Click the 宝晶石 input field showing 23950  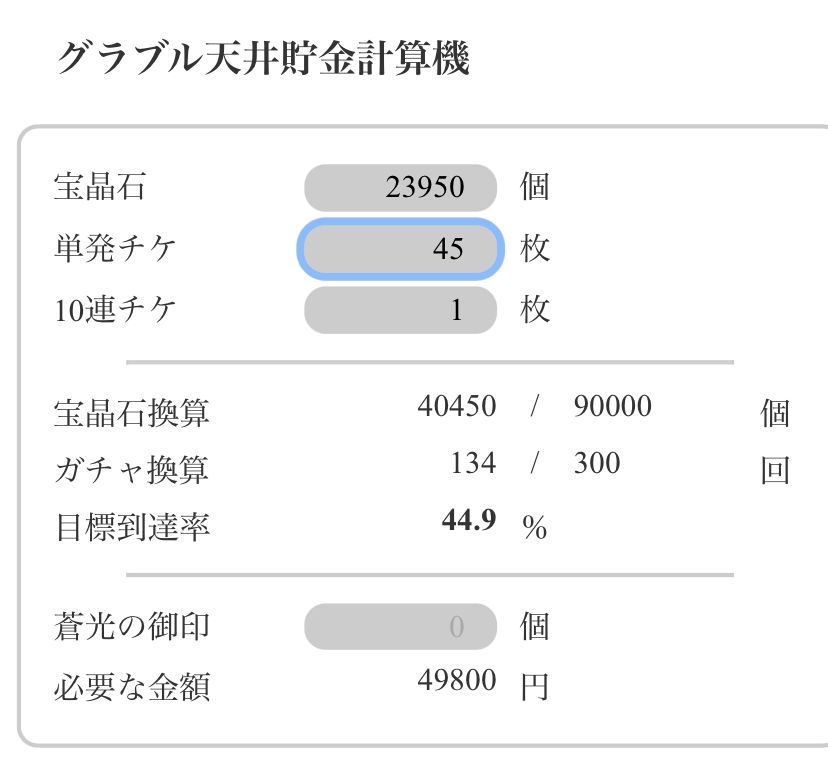[x=401, y=187]
